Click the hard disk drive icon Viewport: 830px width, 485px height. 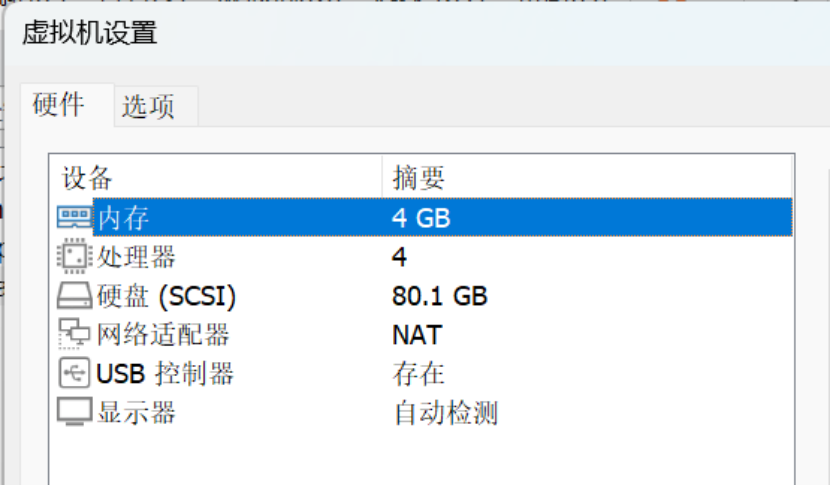tap(74, 296)
